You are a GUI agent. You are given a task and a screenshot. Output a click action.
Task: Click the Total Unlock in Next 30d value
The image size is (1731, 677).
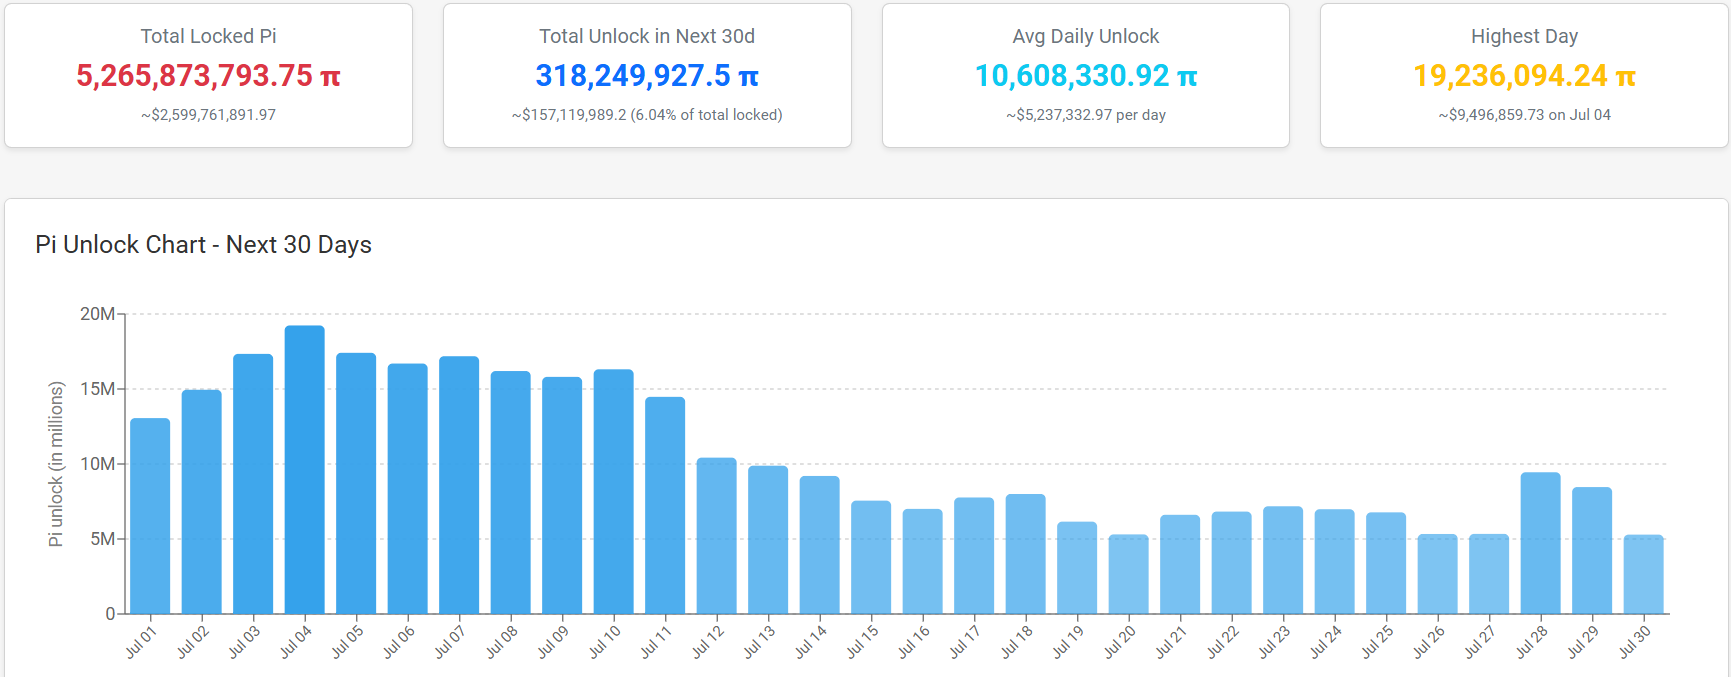(x=647, y=76)
